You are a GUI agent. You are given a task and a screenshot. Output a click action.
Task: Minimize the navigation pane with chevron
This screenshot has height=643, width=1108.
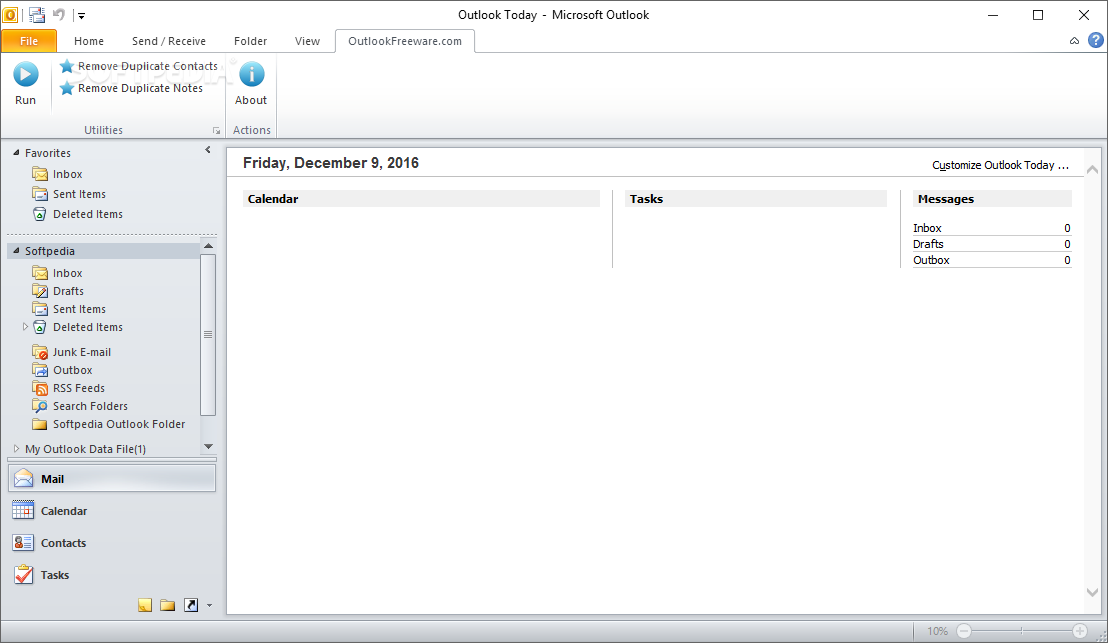(x=208, y=150)
